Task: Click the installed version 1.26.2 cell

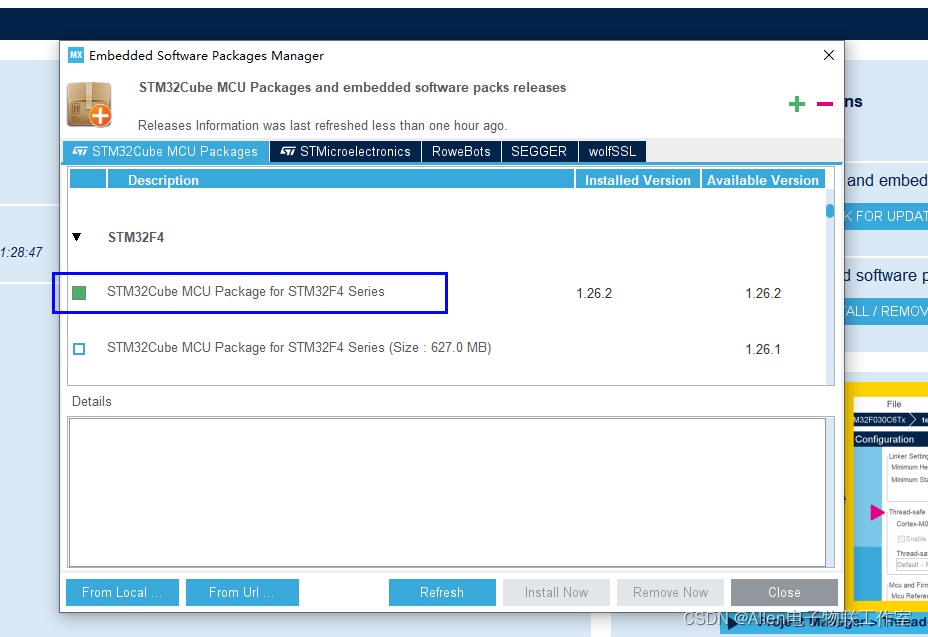Action: tap(594, 293)
